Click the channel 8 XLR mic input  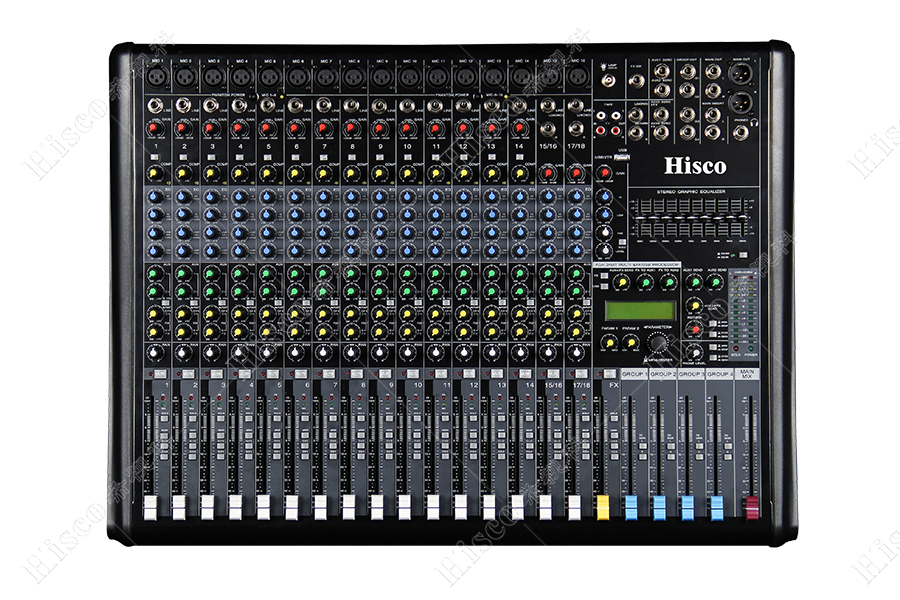[x=352, y=75]
